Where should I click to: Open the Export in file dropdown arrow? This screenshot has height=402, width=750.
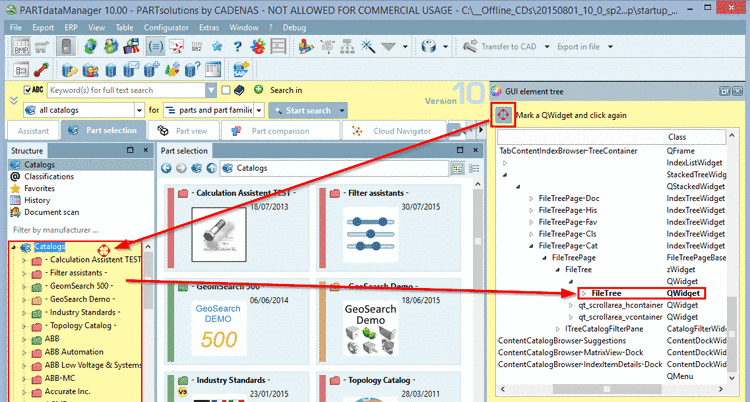click(610, 46)
